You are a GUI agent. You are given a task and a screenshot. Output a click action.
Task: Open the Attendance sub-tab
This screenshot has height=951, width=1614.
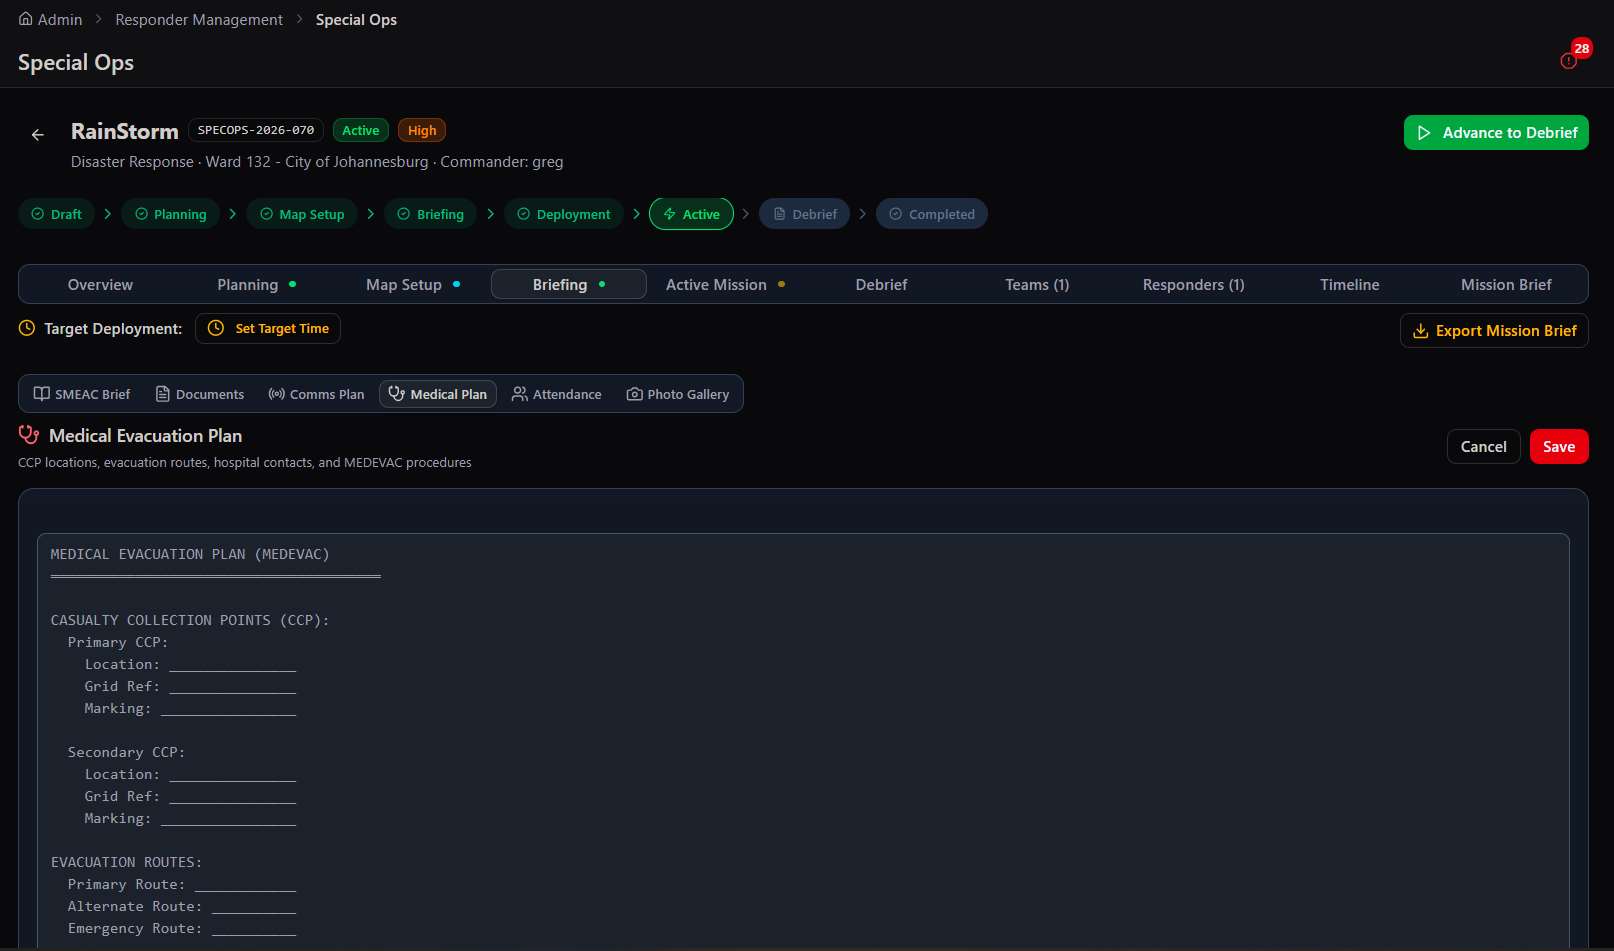pos(557,394)
